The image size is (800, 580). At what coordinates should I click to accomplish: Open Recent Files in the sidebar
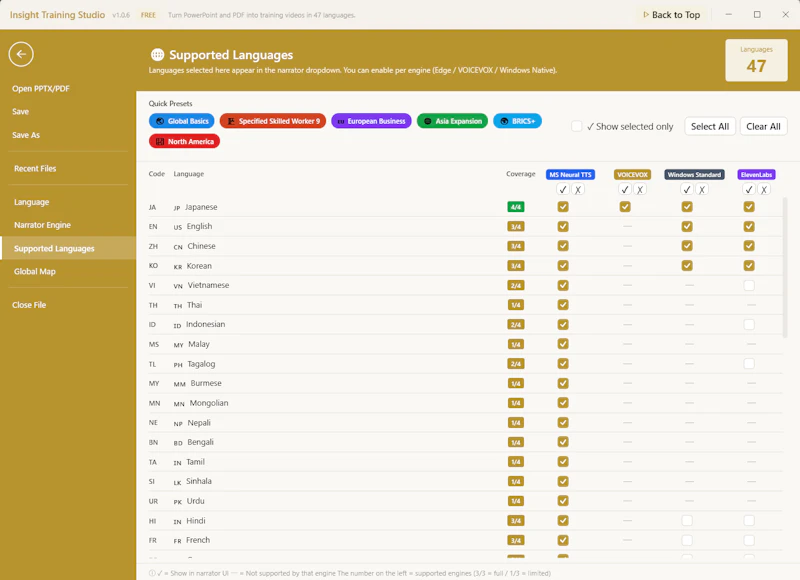point(35,169)
